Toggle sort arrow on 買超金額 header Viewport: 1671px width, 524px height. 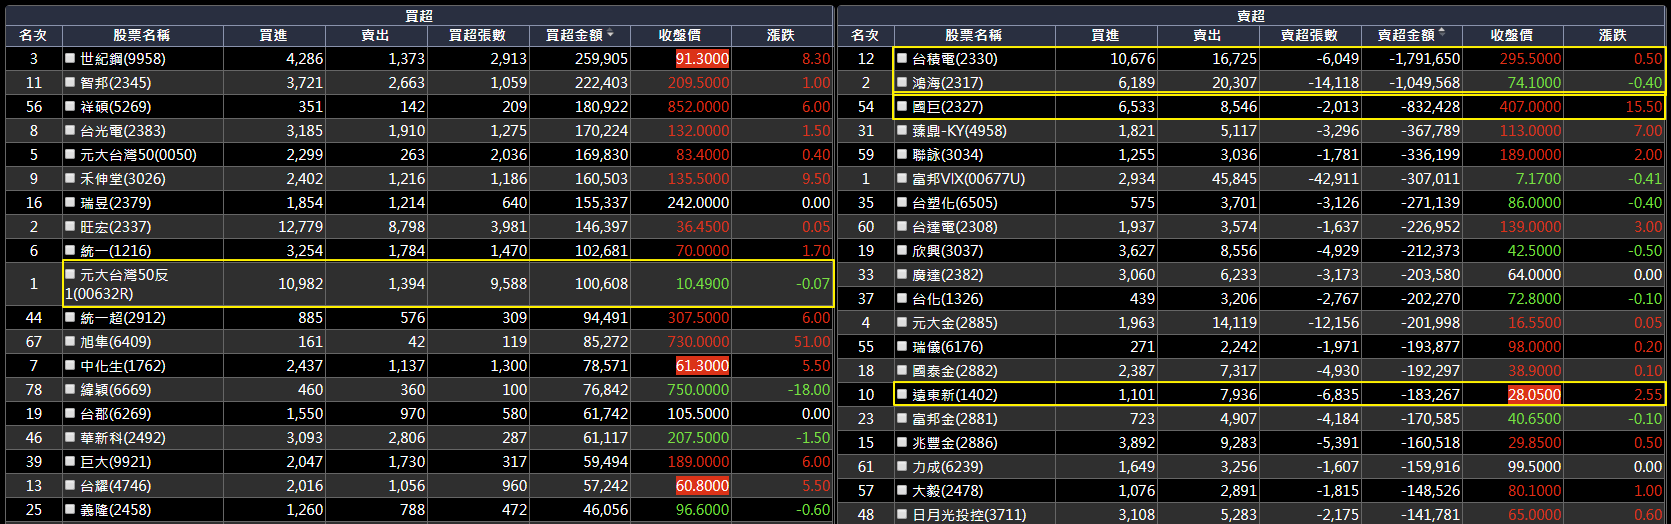[x=610, y=33]
